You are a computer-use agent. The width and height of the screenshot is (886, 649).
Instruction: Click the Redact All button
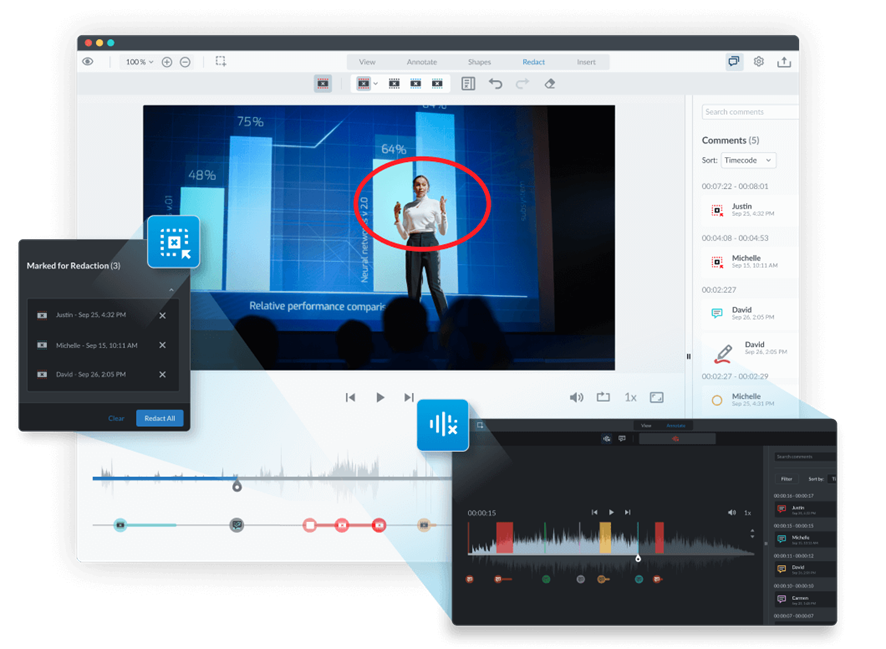click(x=159, y=419)
